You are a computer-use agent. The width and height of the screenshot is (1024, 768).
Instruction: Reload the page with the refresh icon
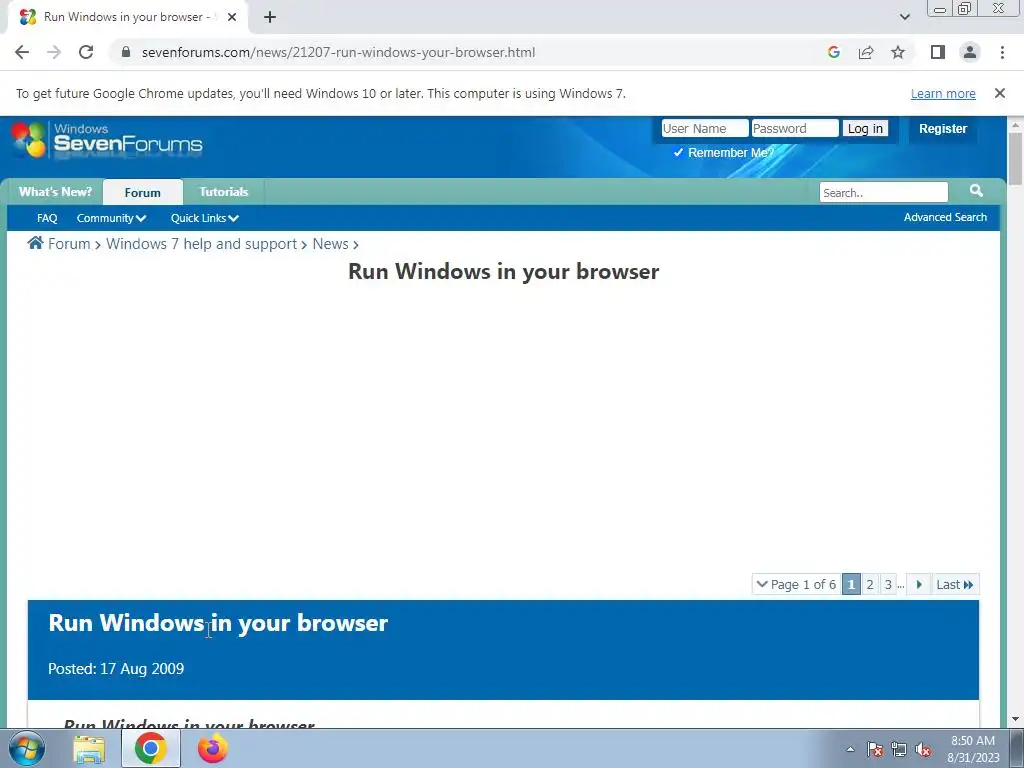tap(86, 52)
